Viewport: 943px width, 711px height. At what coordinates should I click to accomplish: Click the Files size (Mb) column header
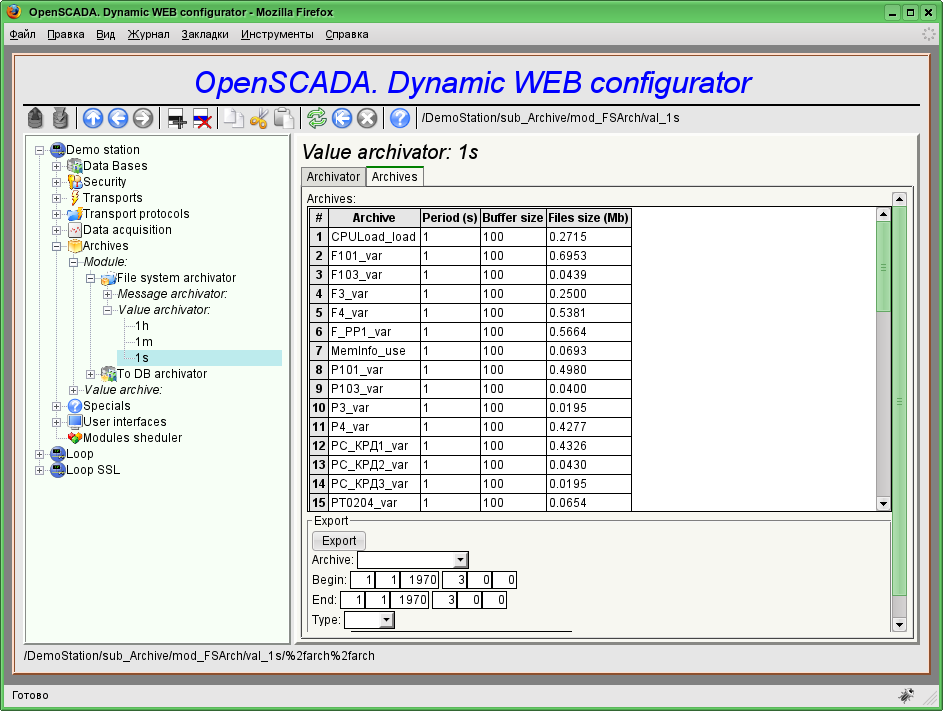pyautogui.click(x=589, y=218)
